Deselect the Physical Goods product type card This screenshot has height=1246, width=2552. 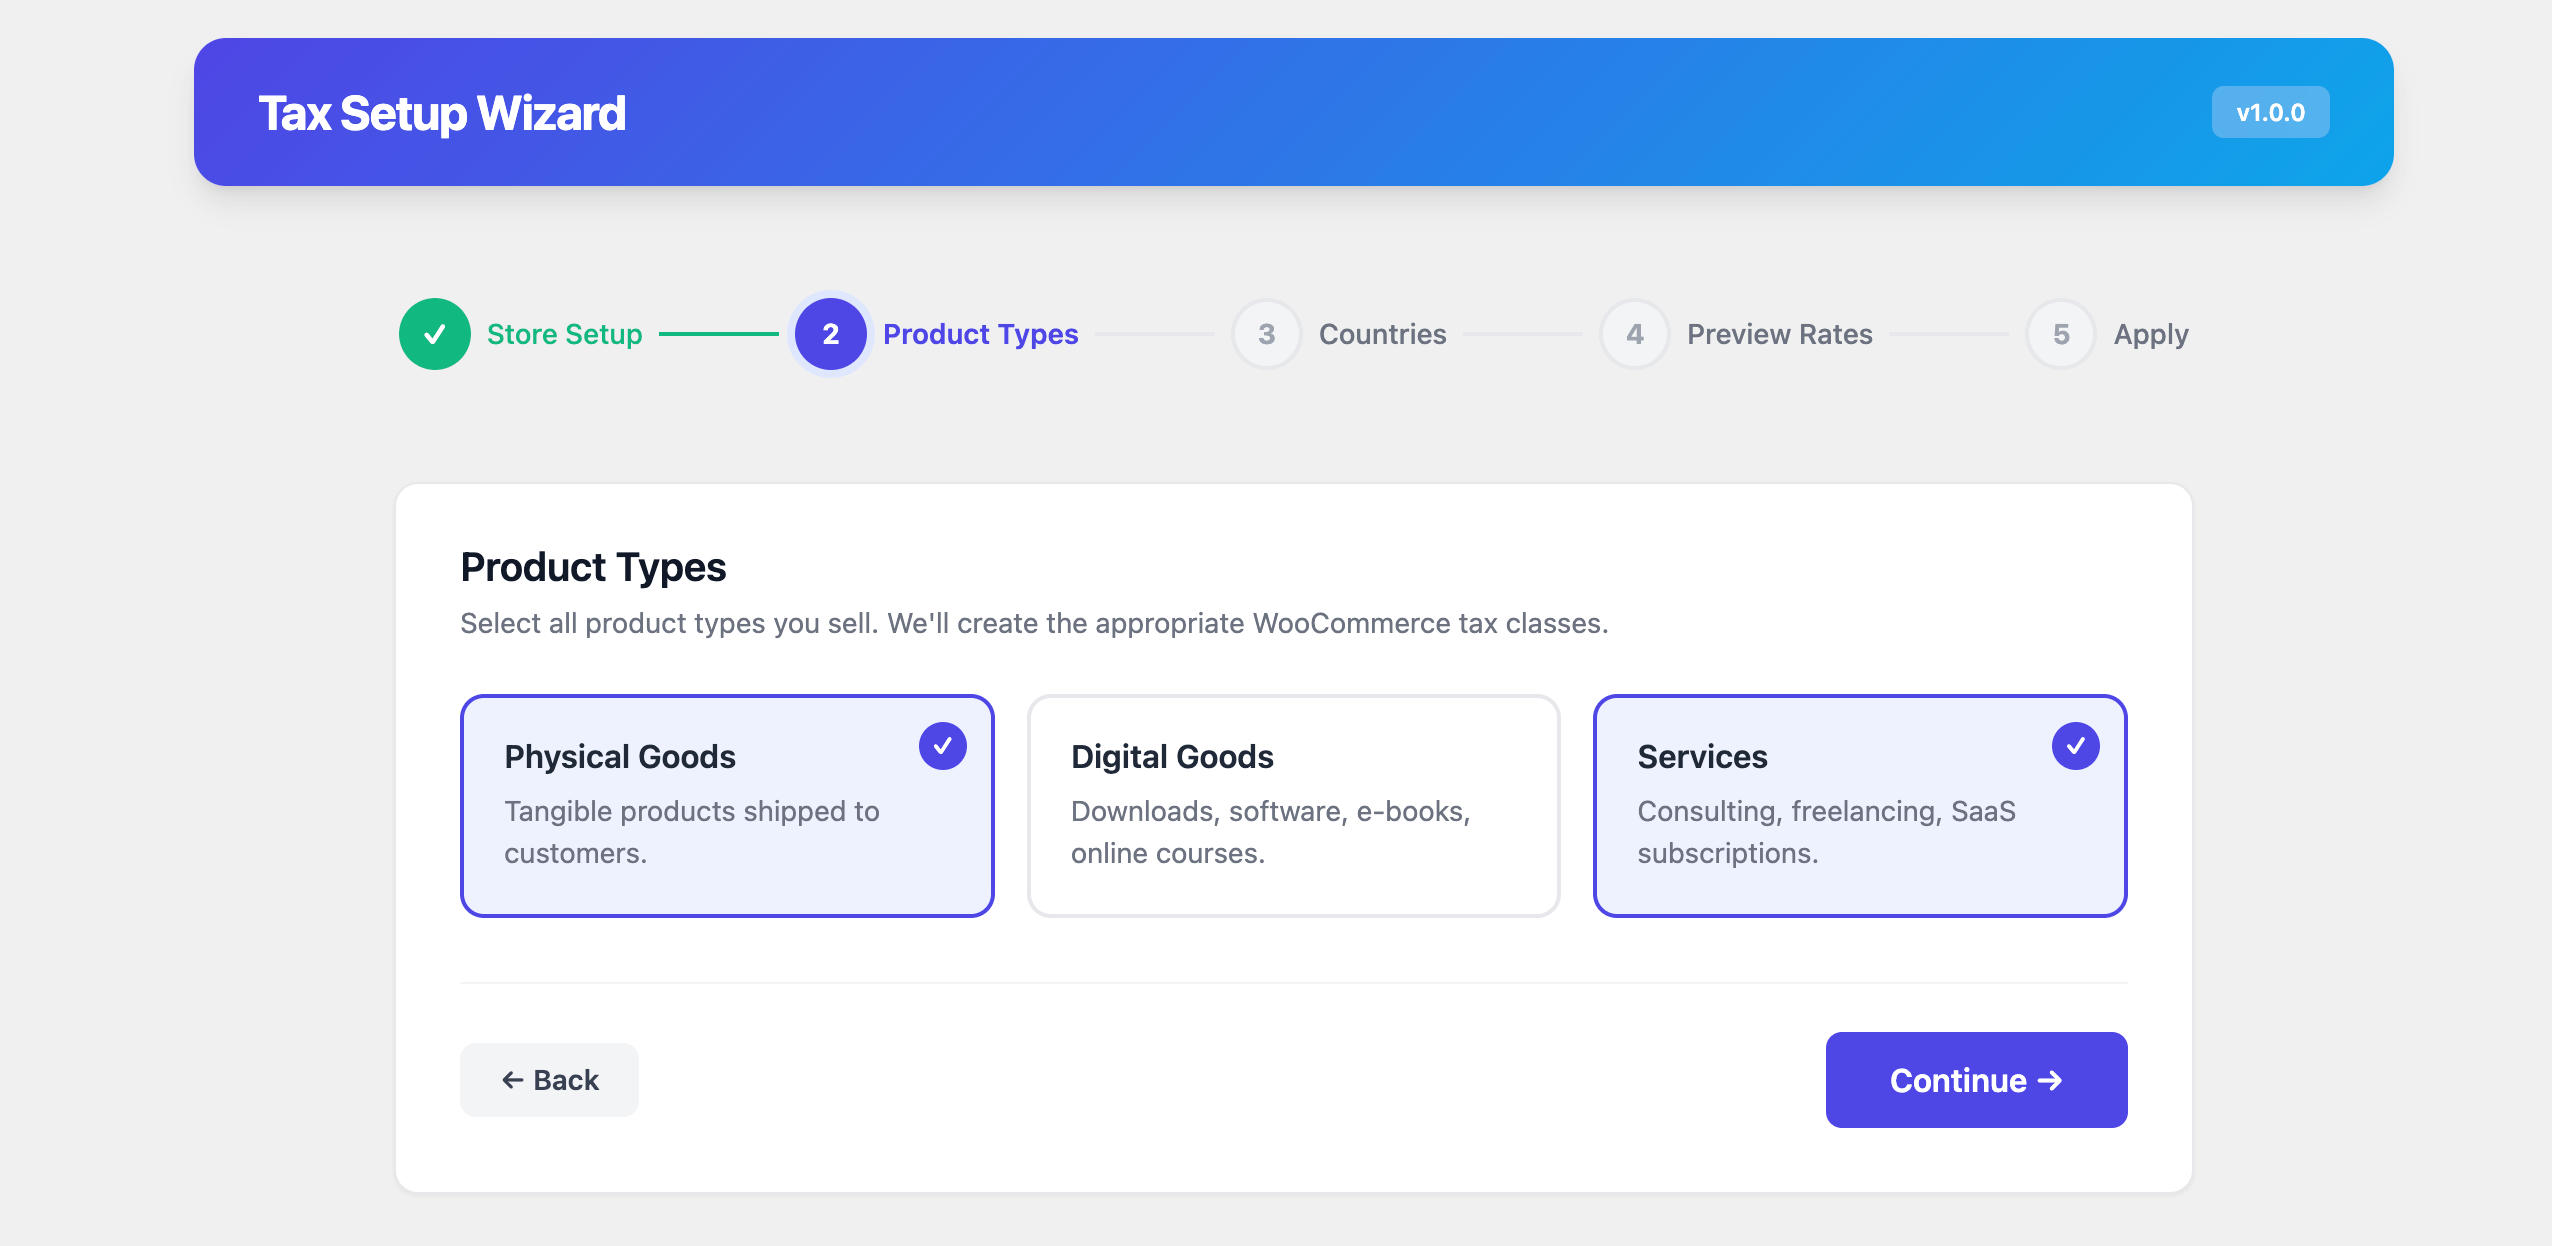coord(727,806)
